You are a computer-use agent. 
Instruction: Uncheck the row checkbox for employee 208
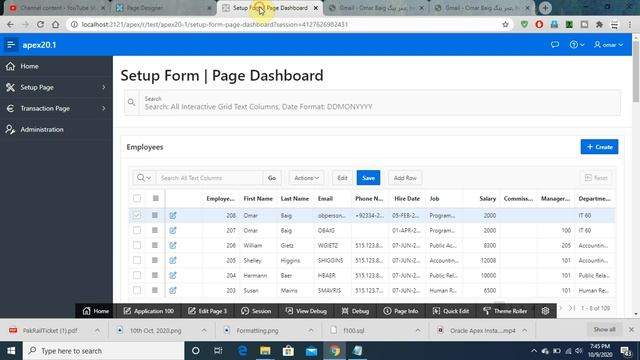[137, 215]
